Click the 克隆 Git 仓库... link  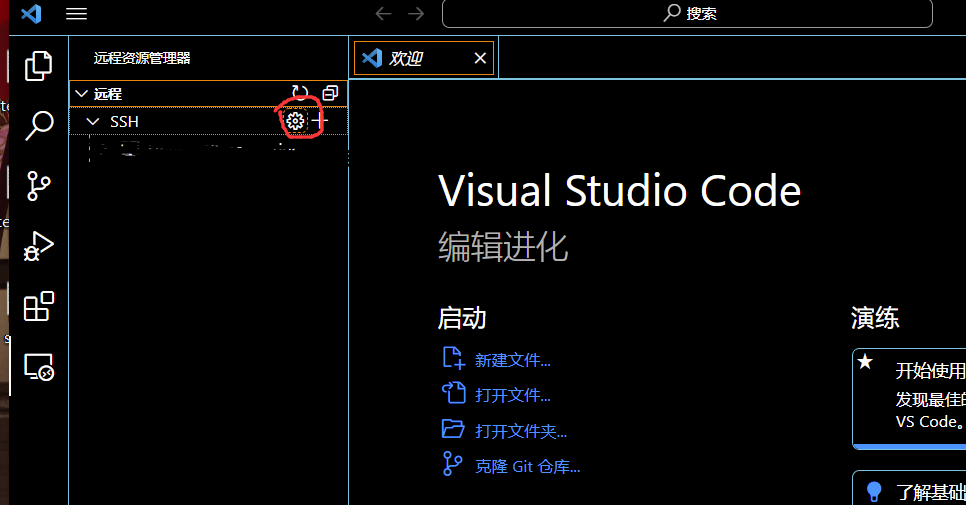[527, 466]
